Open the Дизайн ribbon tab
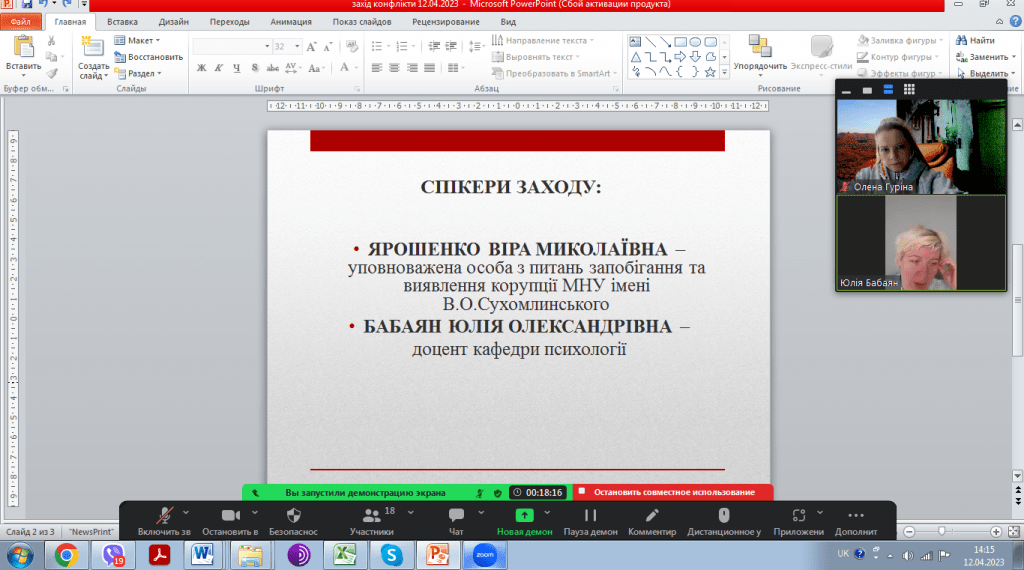The image size is (1024, 570). pos(173,20)
